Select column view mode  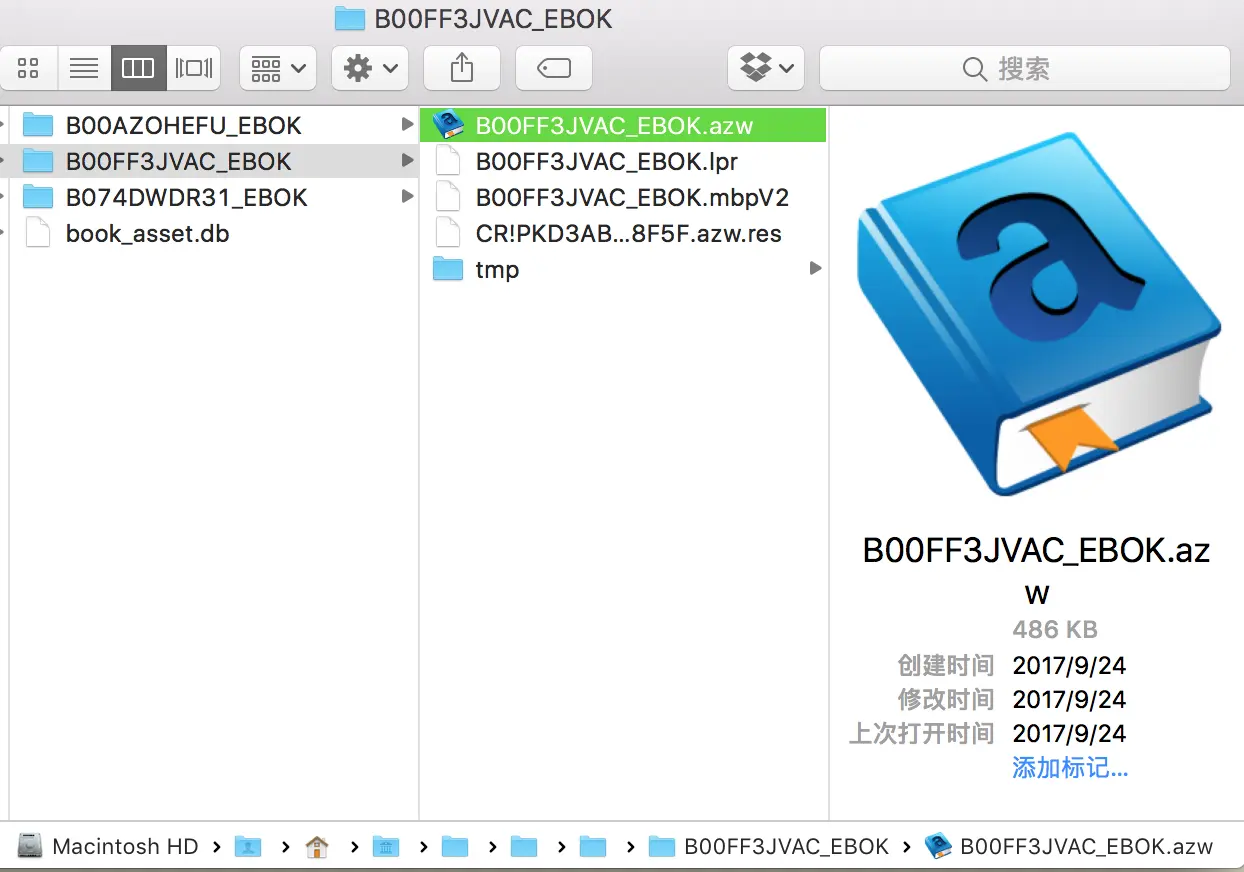(x=138, y=68)
